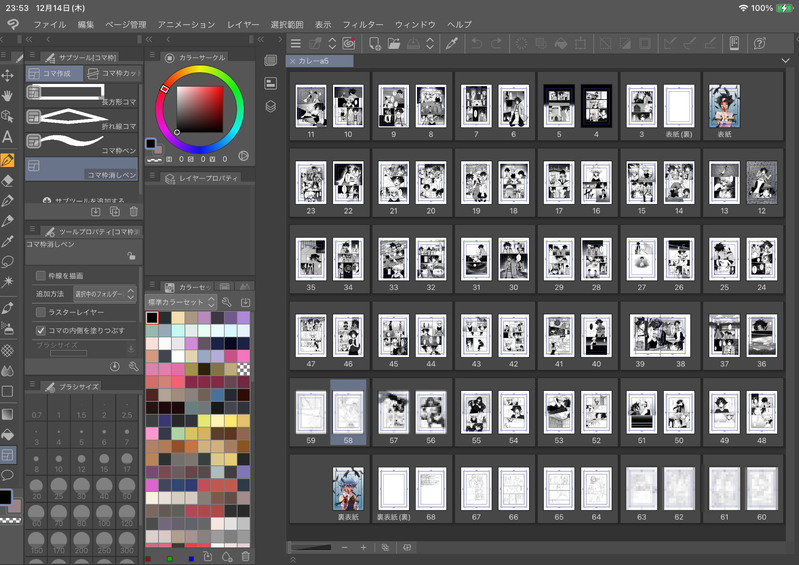Open the 追加方法 dropdown

point(104,294)
